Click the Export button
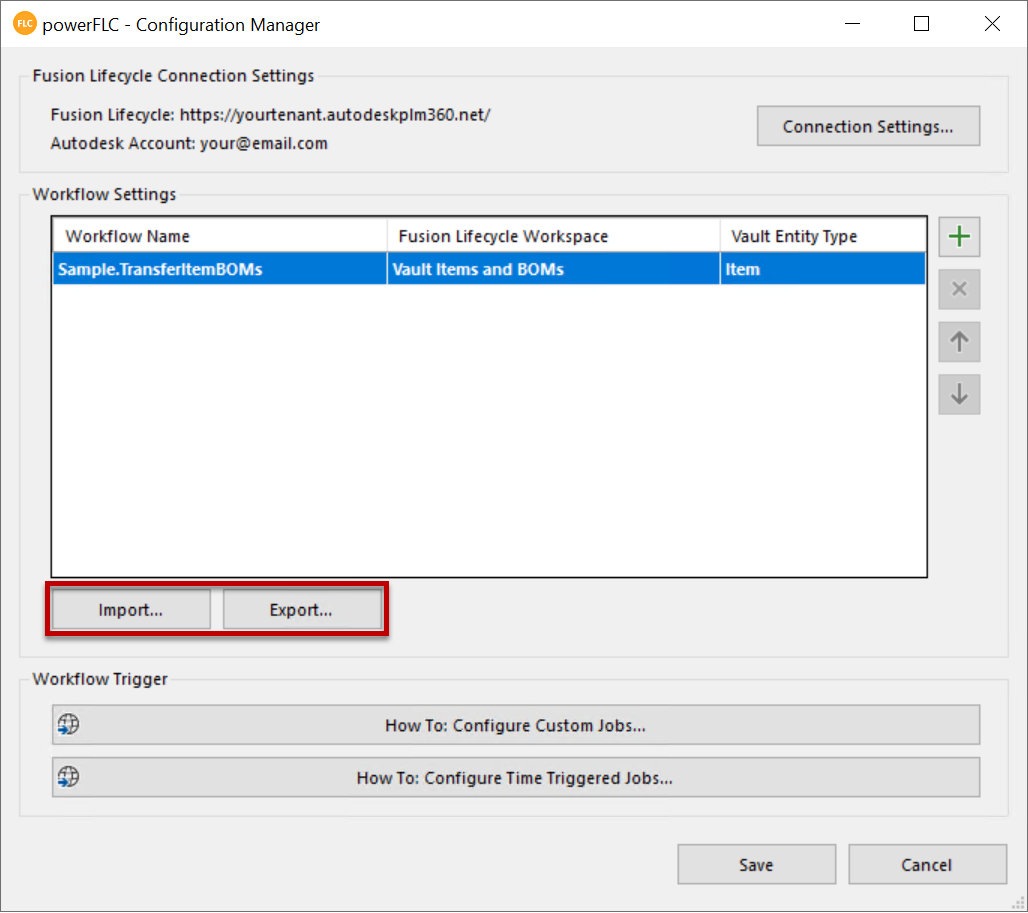Screen dimensions: 1028x913 301,610
